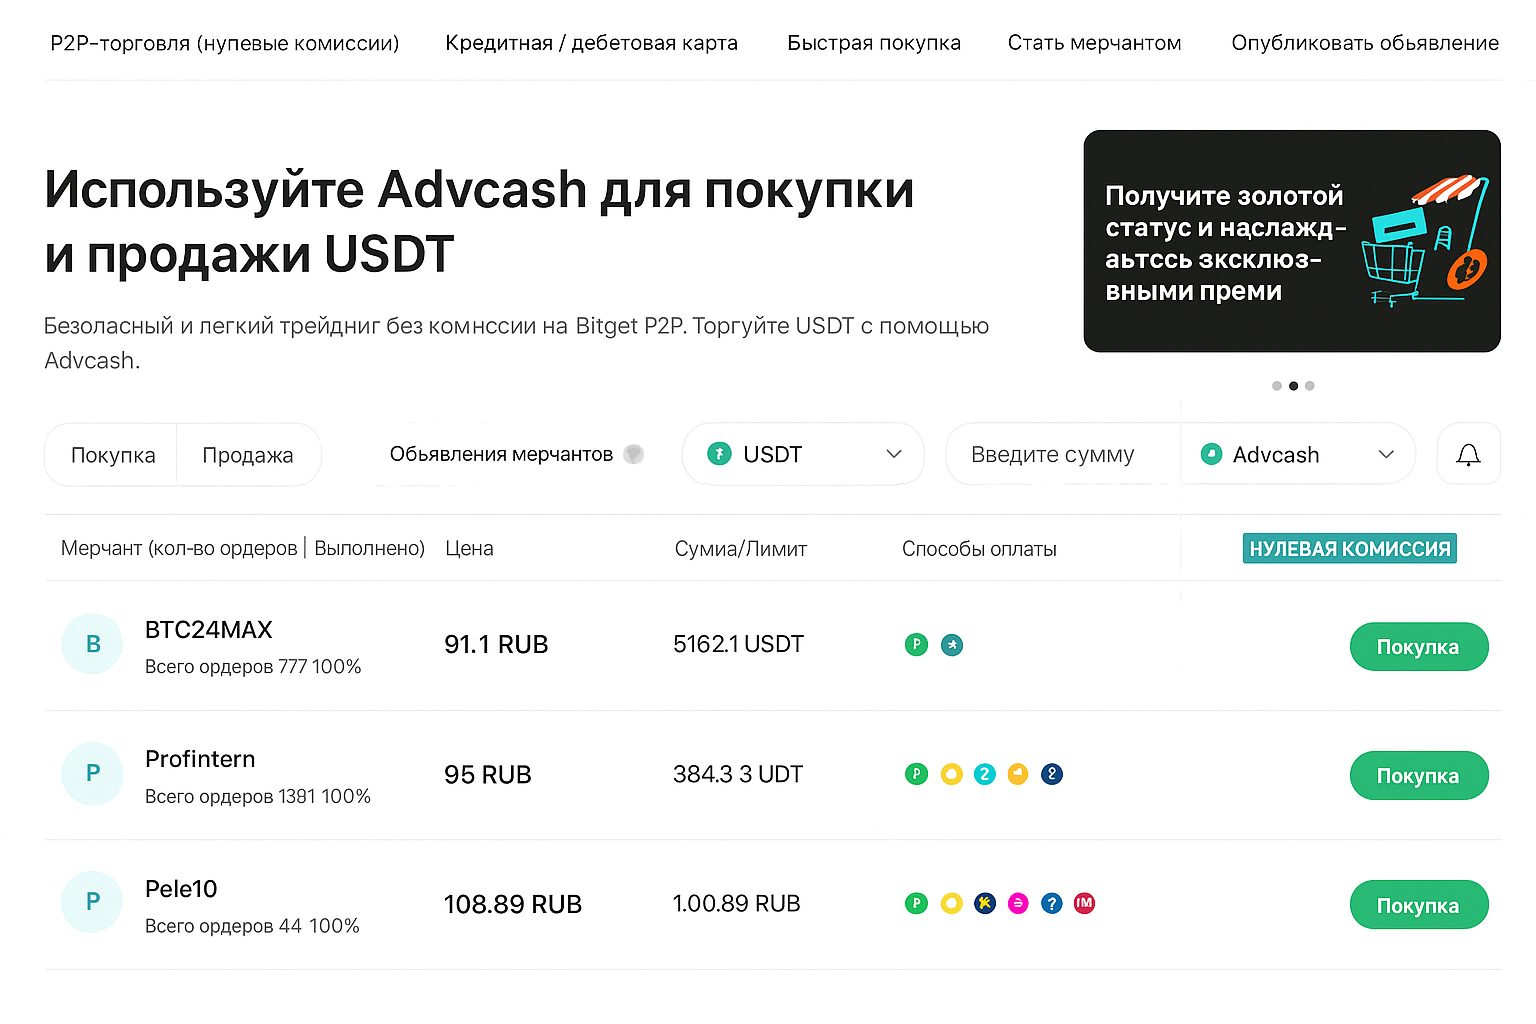Click Profintern merchant avatar icon
Screen dimensions: 1536x1024
(x=92, y=773)
